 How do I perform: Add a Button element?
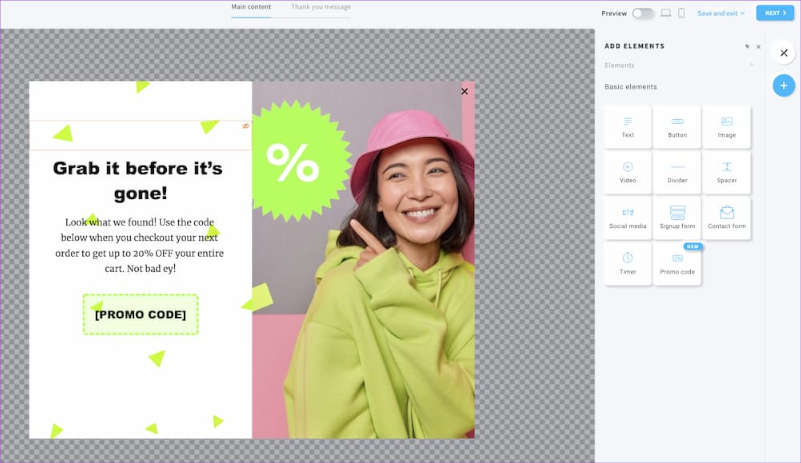[677, 127]
